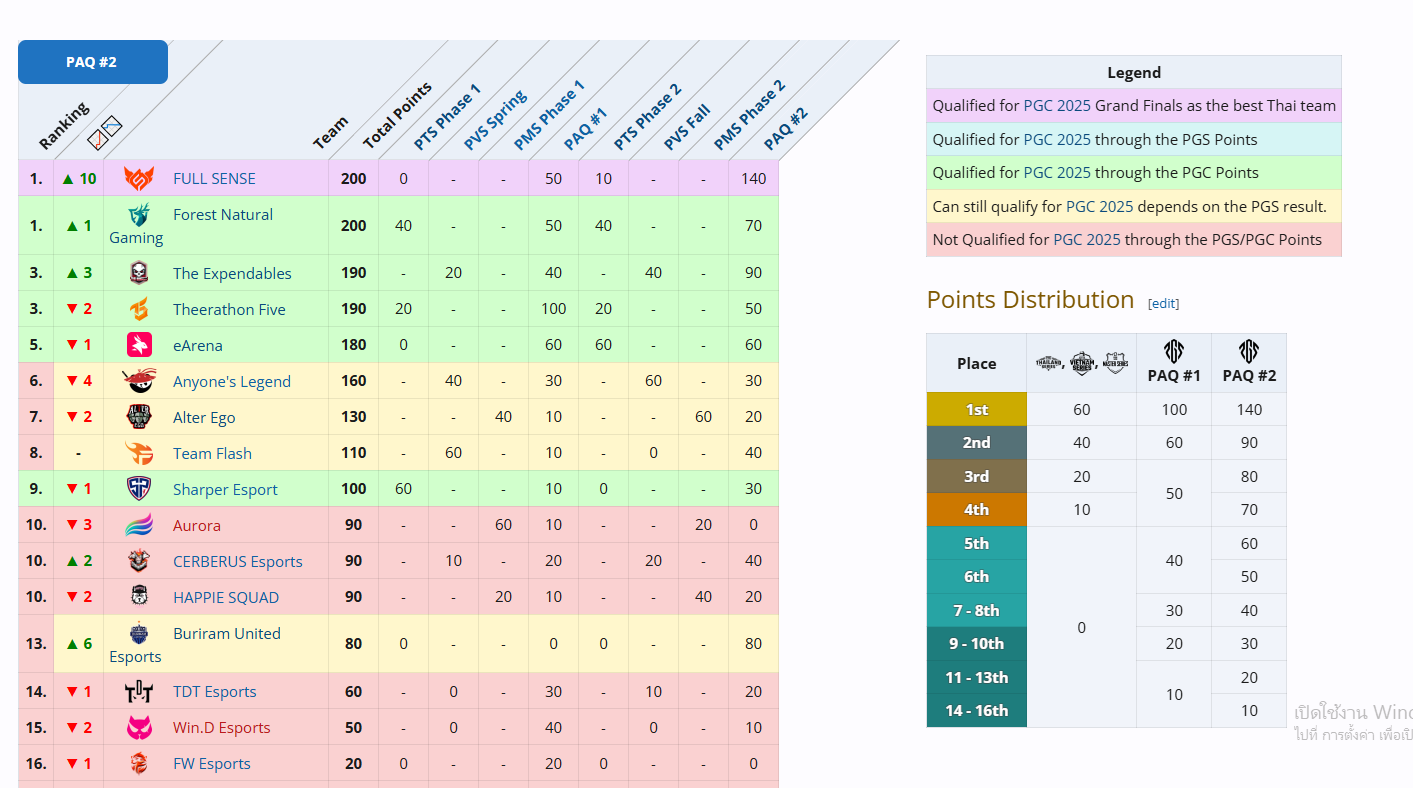Open the CERBERUS Esports link
Viewport: 1413px width, 788px height.
tap(238, 561)
